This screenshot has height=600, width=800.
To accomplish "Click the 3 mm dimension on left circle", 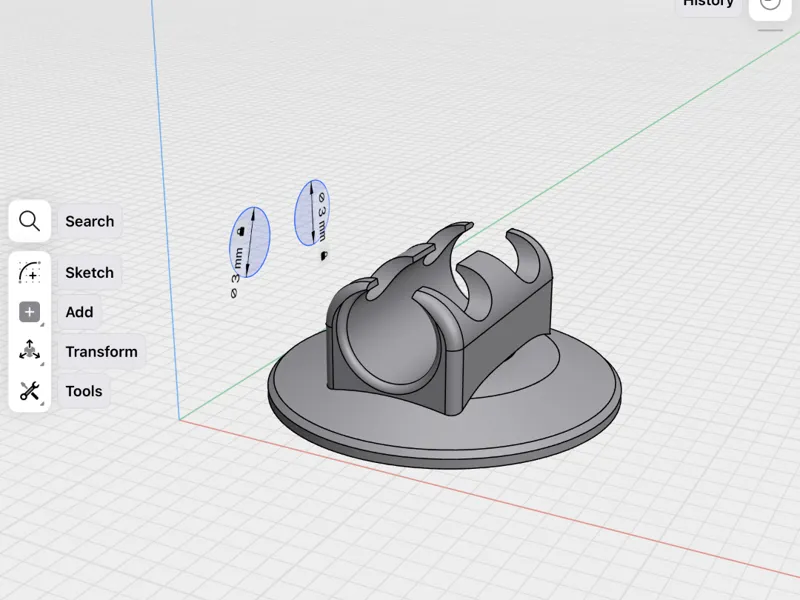I will pos(236,273).
